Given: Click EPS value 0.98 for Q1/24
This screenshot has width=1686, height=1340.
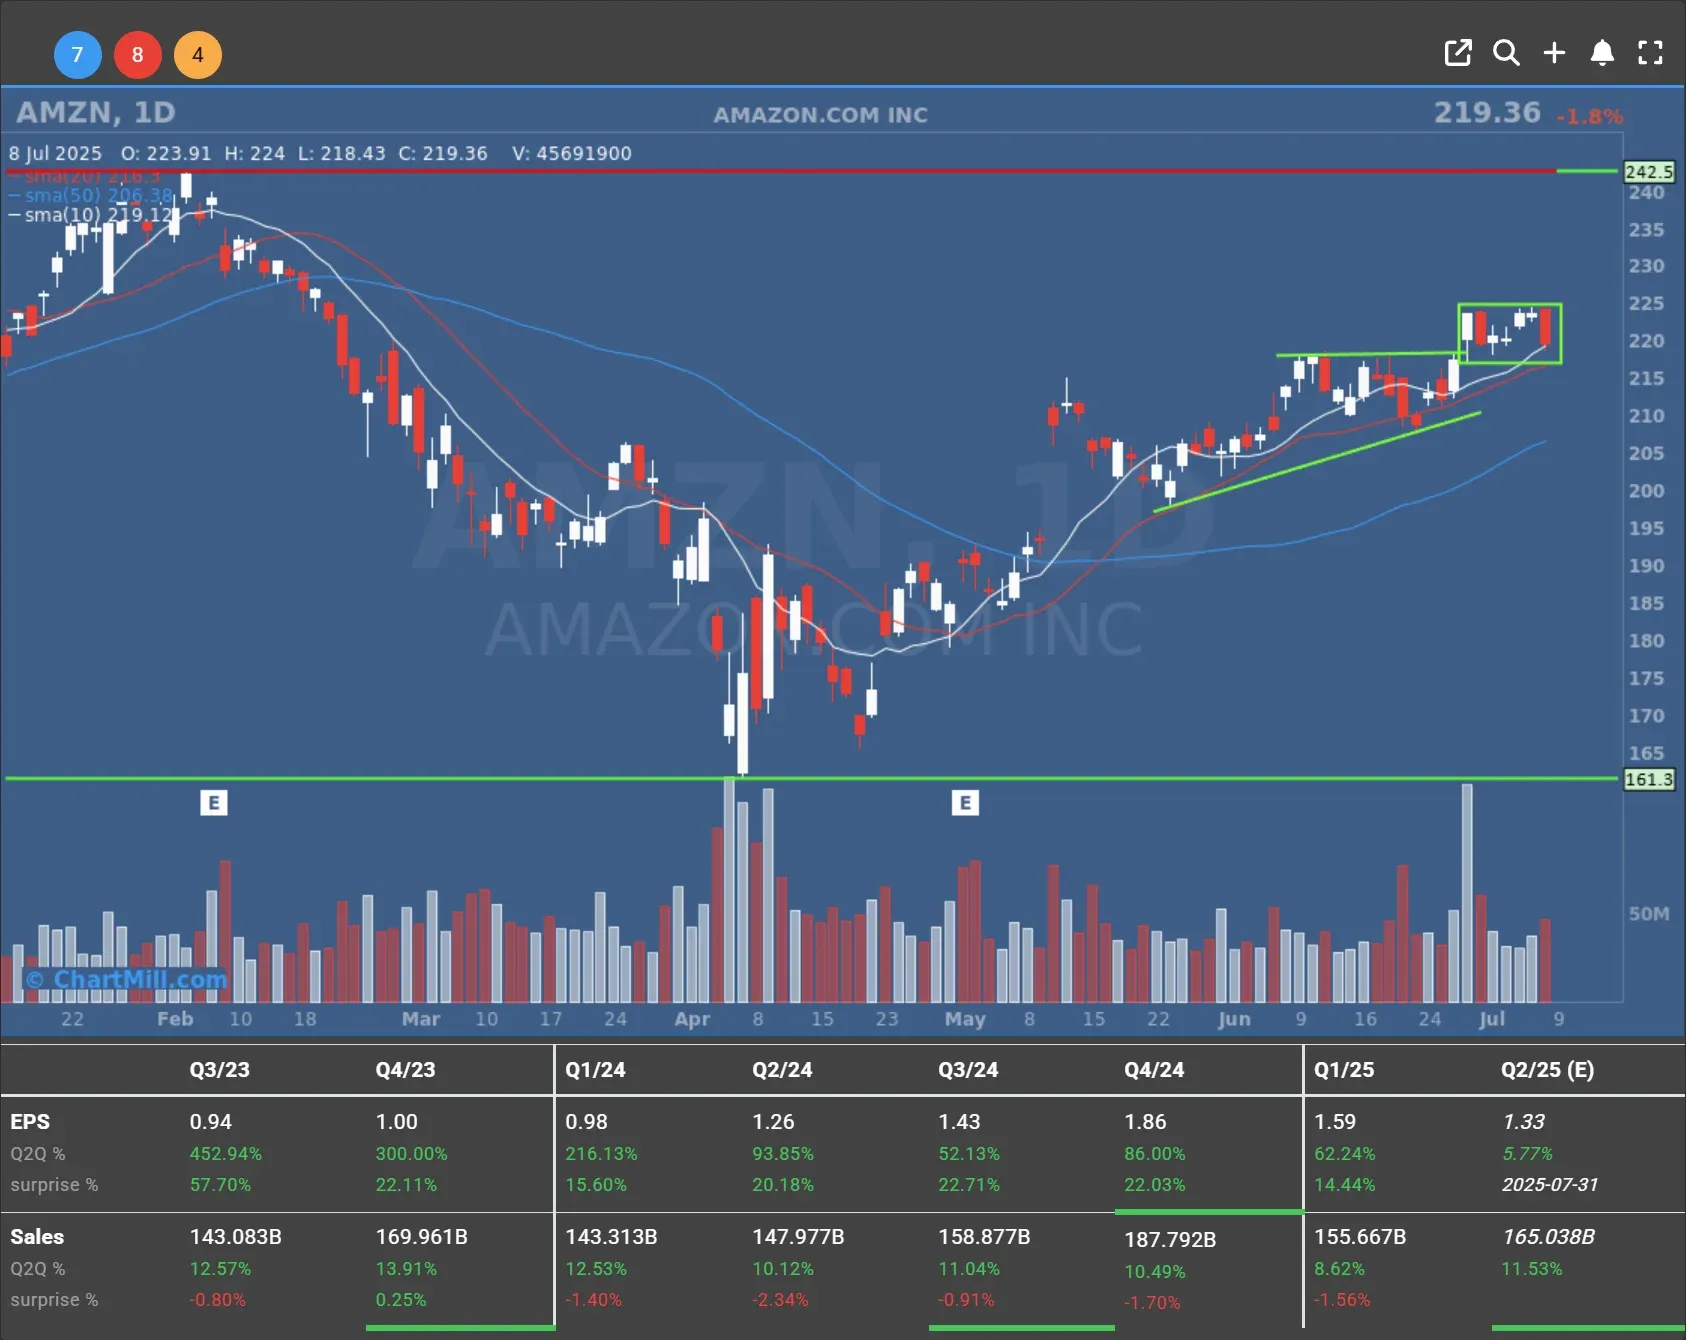Looking at the screenshot, I should coord(587,1122).
